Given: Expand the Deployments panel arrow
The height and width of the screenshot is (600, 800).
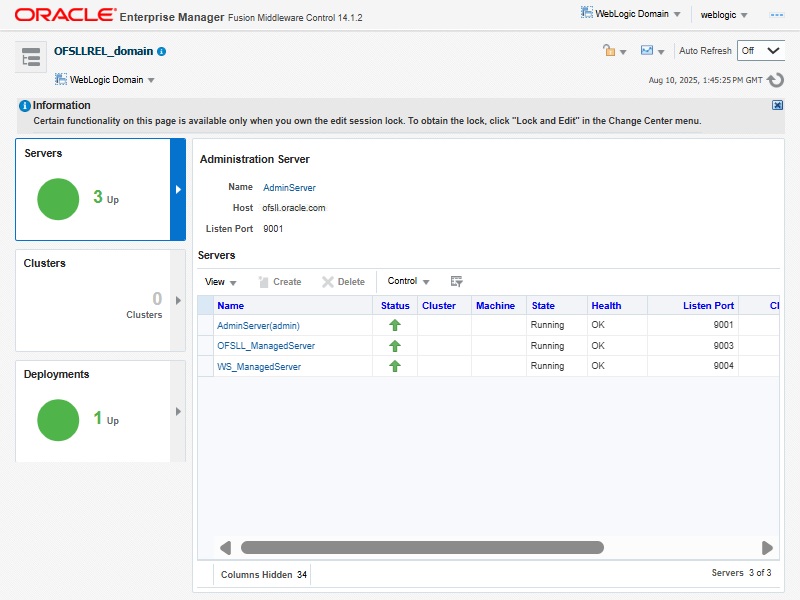Looking at the screenshot, I should point(178,411).
